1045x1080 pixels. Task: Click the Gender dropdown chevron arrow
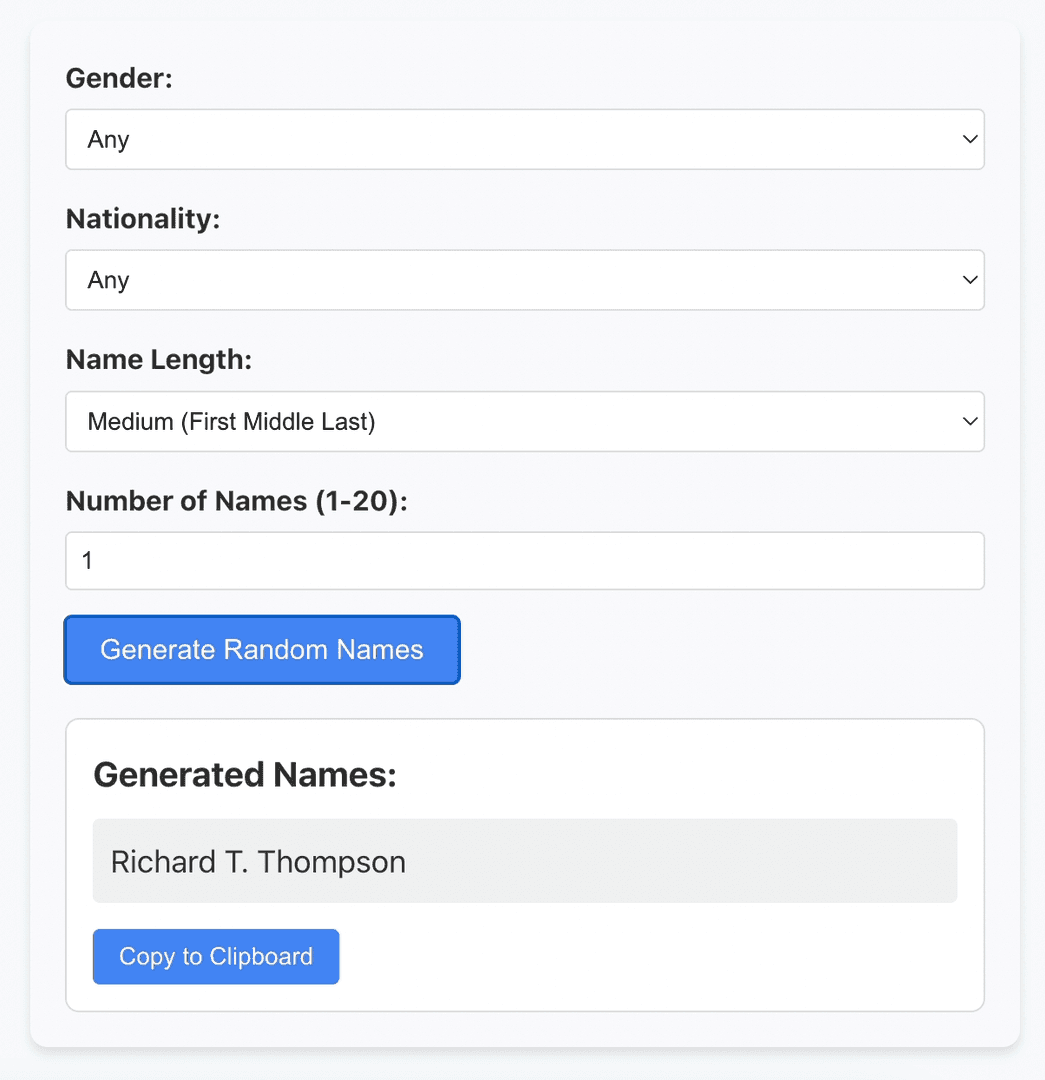[x=969, y=140]
